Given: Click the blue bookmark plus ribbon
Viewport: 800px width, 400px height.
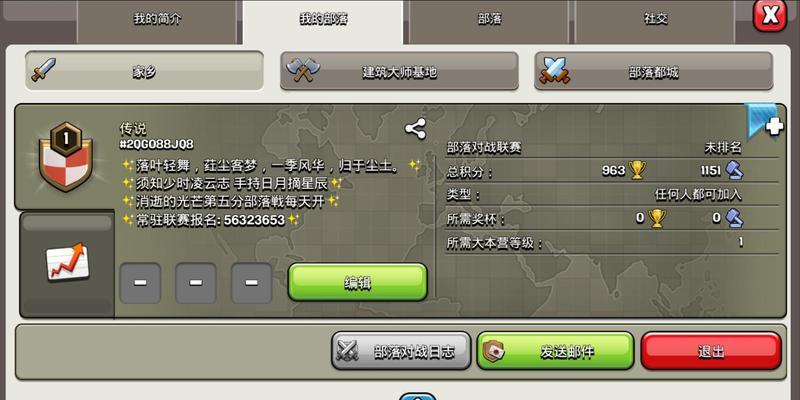Looking at the screenshot, I should pyautogui.click(x=764, y=120).
